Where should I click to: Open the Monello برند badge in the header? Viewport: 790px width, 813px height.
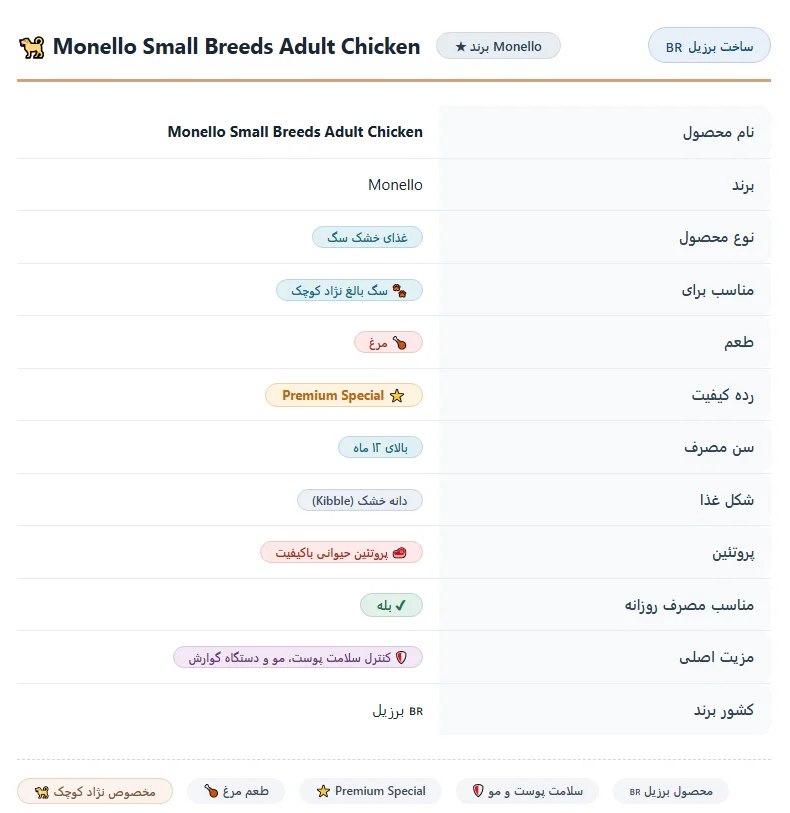498,46
